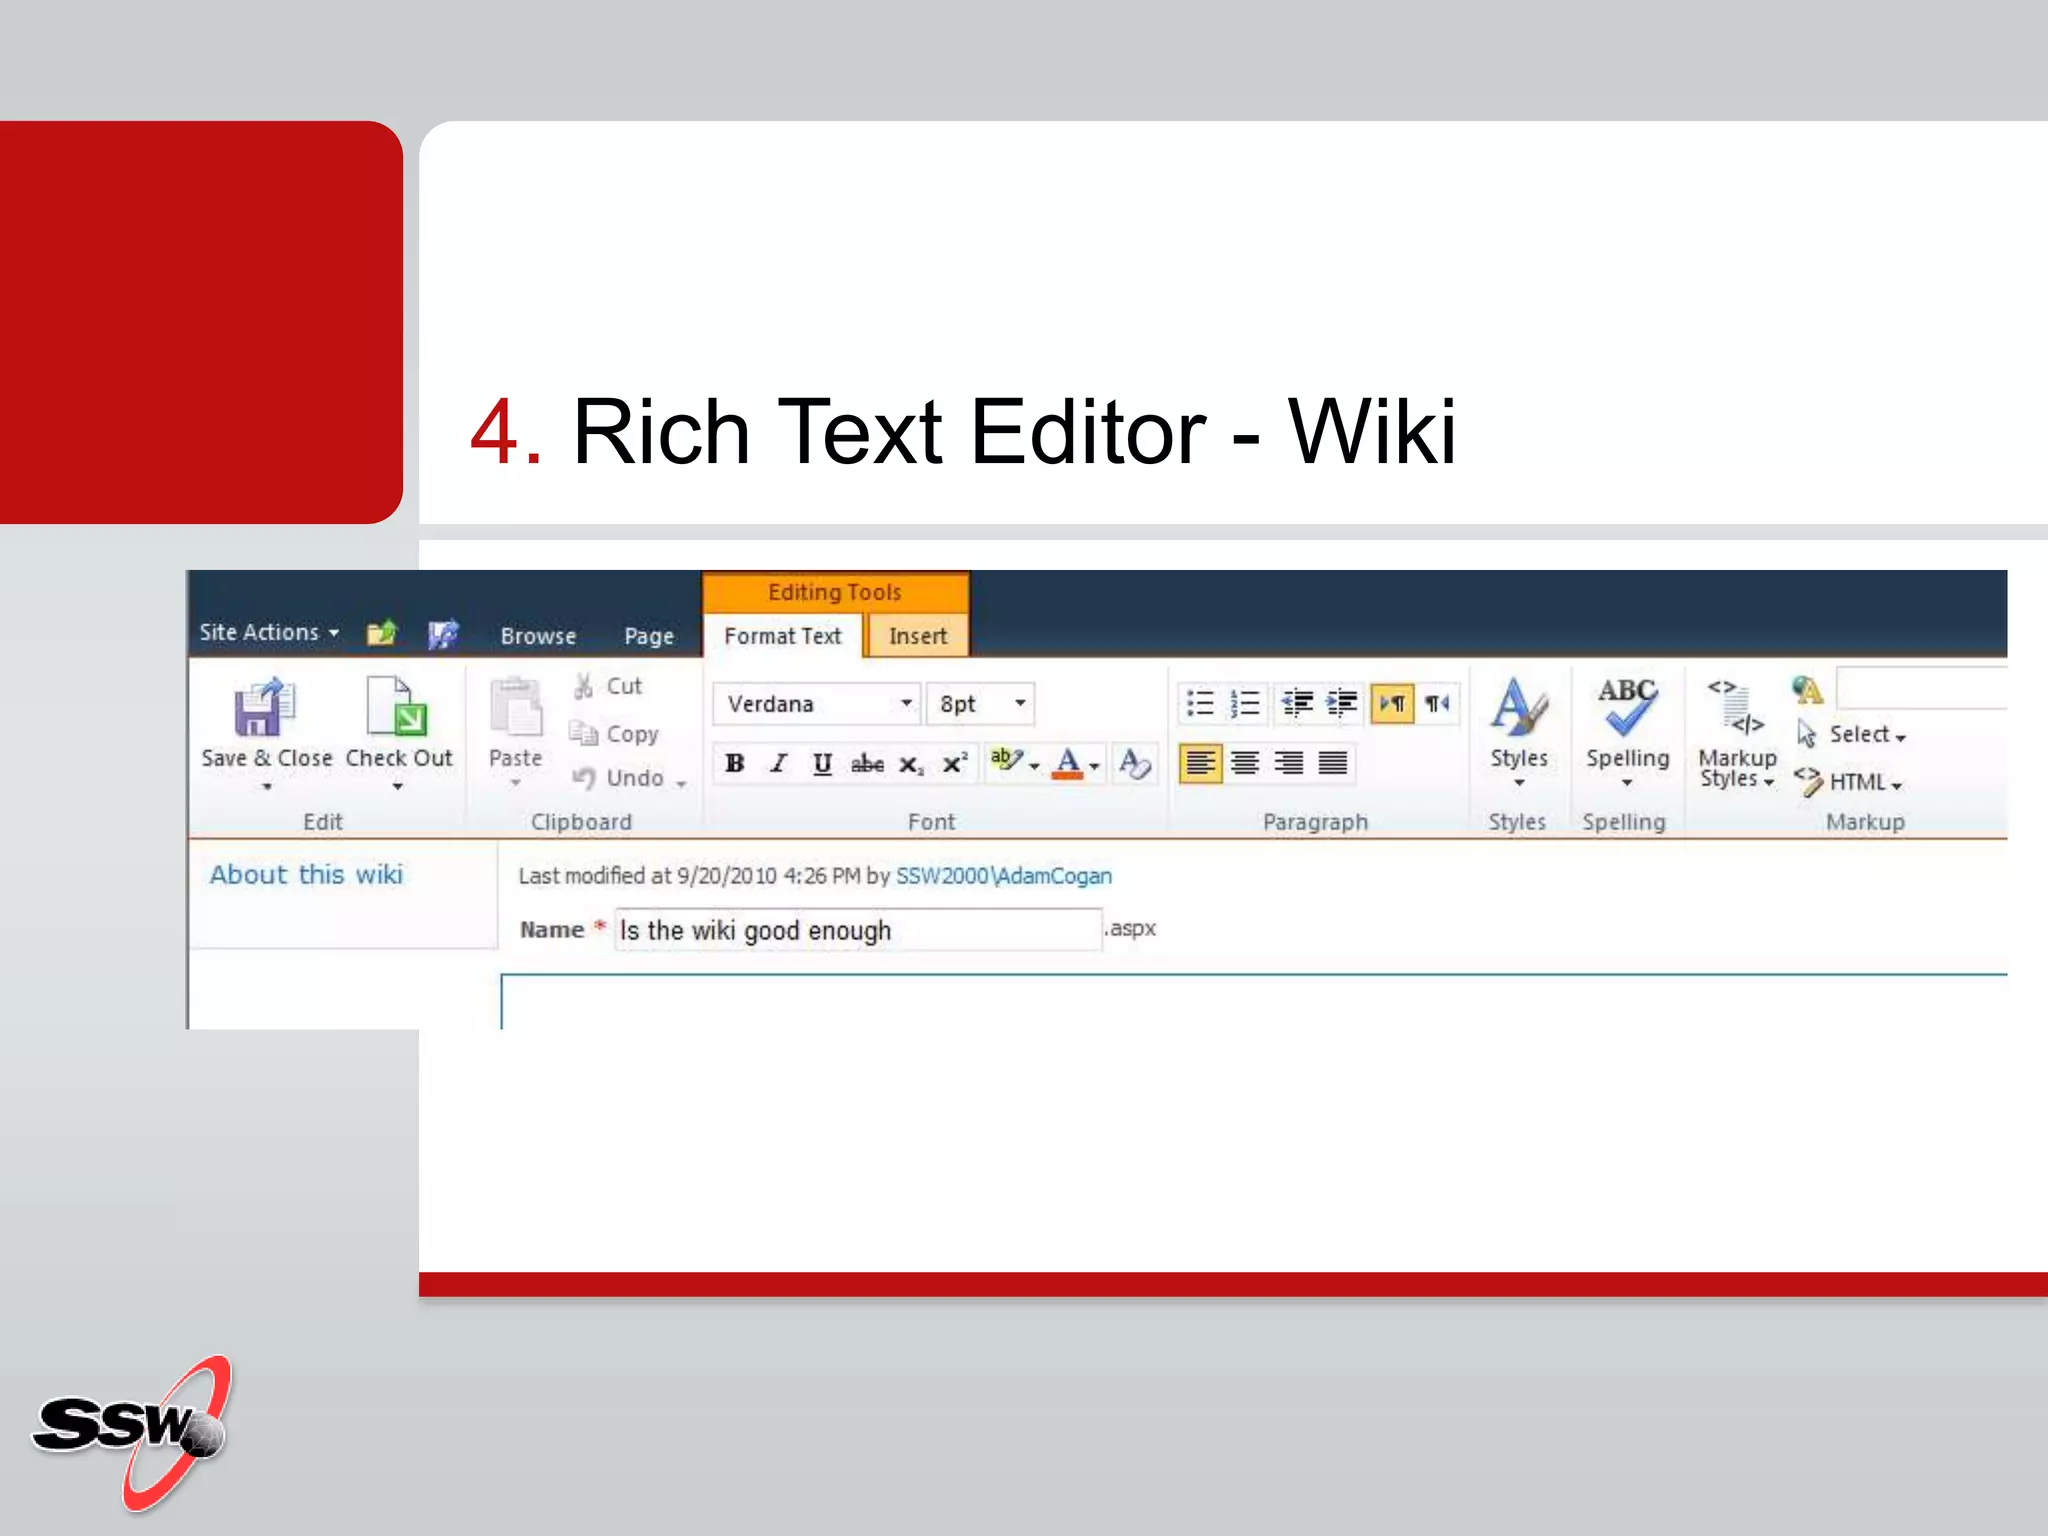Image resolution: width=2048 pixels, height=1536 pixels.
Task: Expand the Spelling dropdown arrow
Action: [x=1627, y=783]
